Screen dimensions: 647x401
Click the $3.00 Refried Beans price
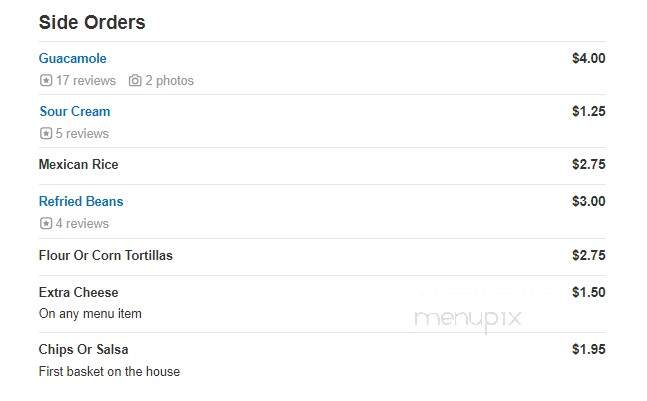(x=588, y=201)
